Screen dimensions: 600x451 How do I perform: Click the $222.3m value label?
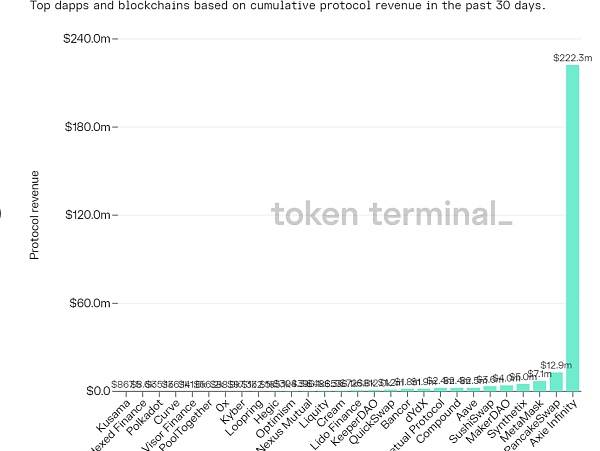pos(572,58)
